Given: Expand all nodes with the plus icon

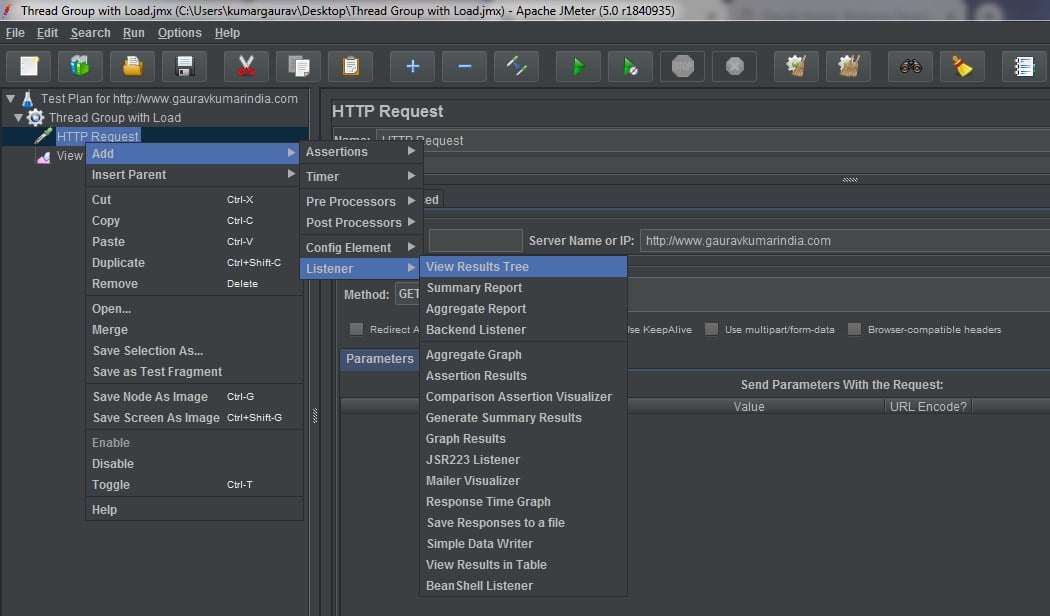Looking at the screenshot, I should (x=412, y=67).
